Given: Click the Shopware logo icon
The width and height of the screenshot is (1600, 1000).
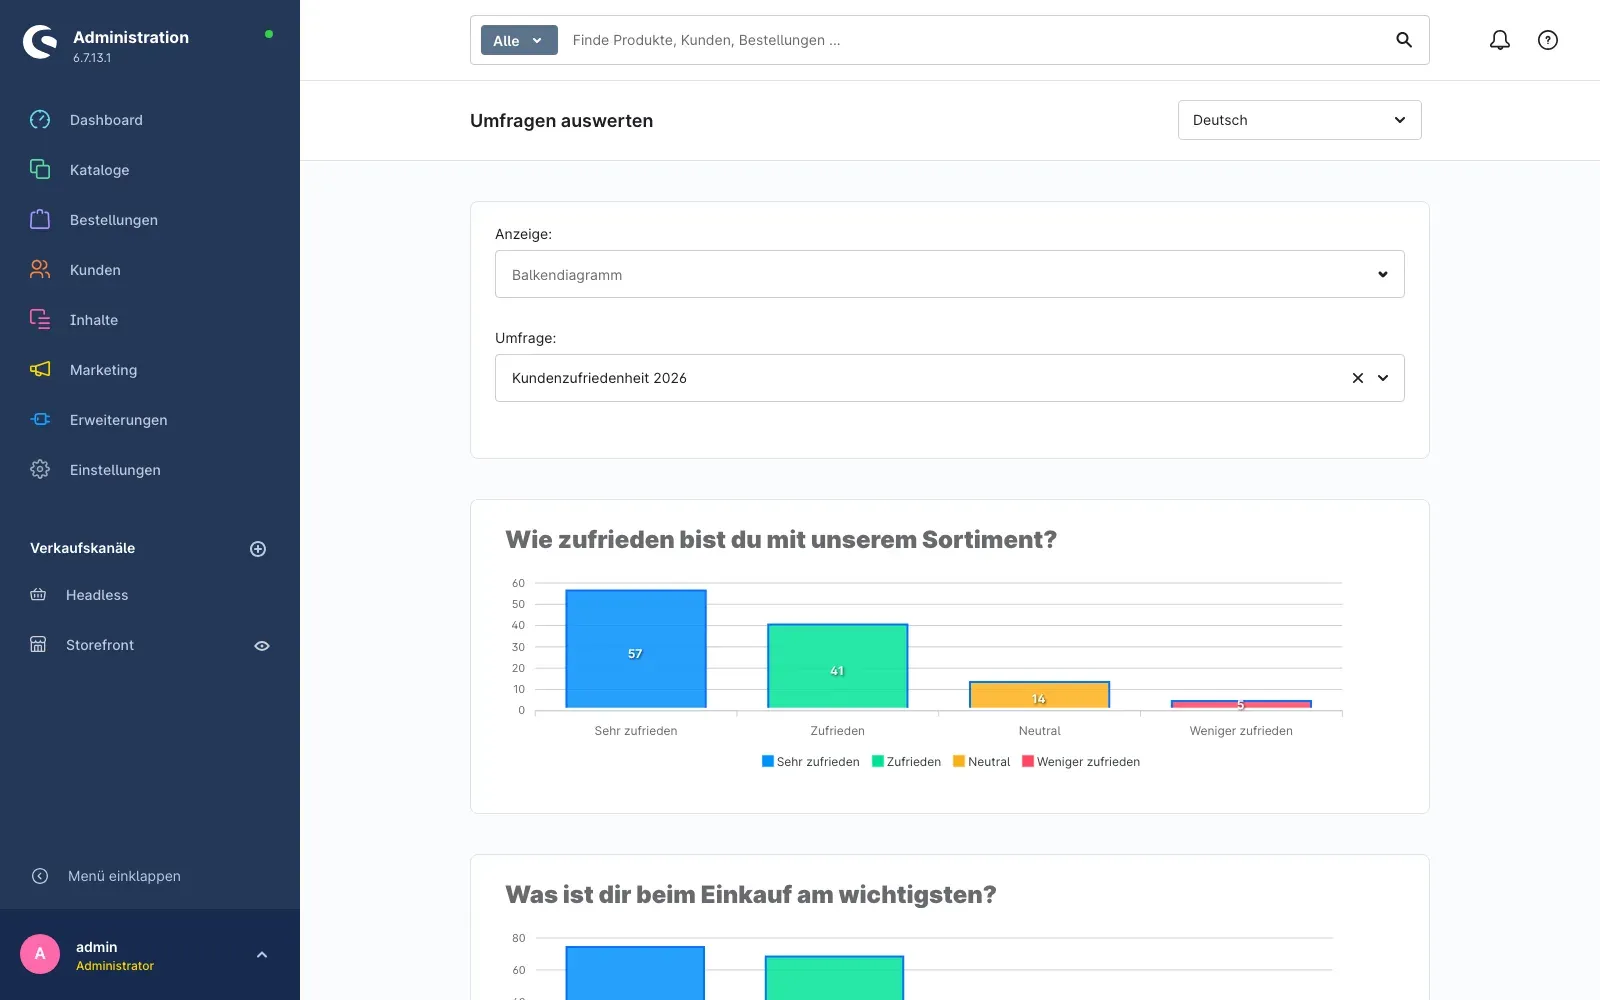Looking at the screenshot, I should coord(40,42).
